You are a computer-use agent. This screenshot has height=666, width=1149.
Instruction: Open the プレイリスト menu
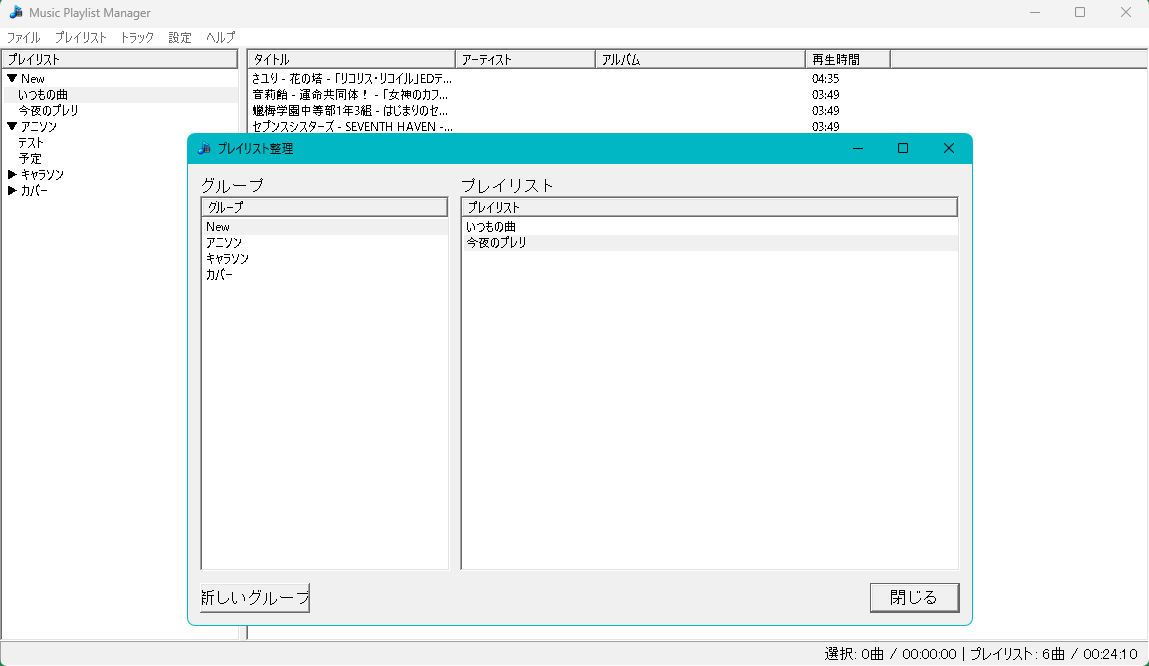81,37
